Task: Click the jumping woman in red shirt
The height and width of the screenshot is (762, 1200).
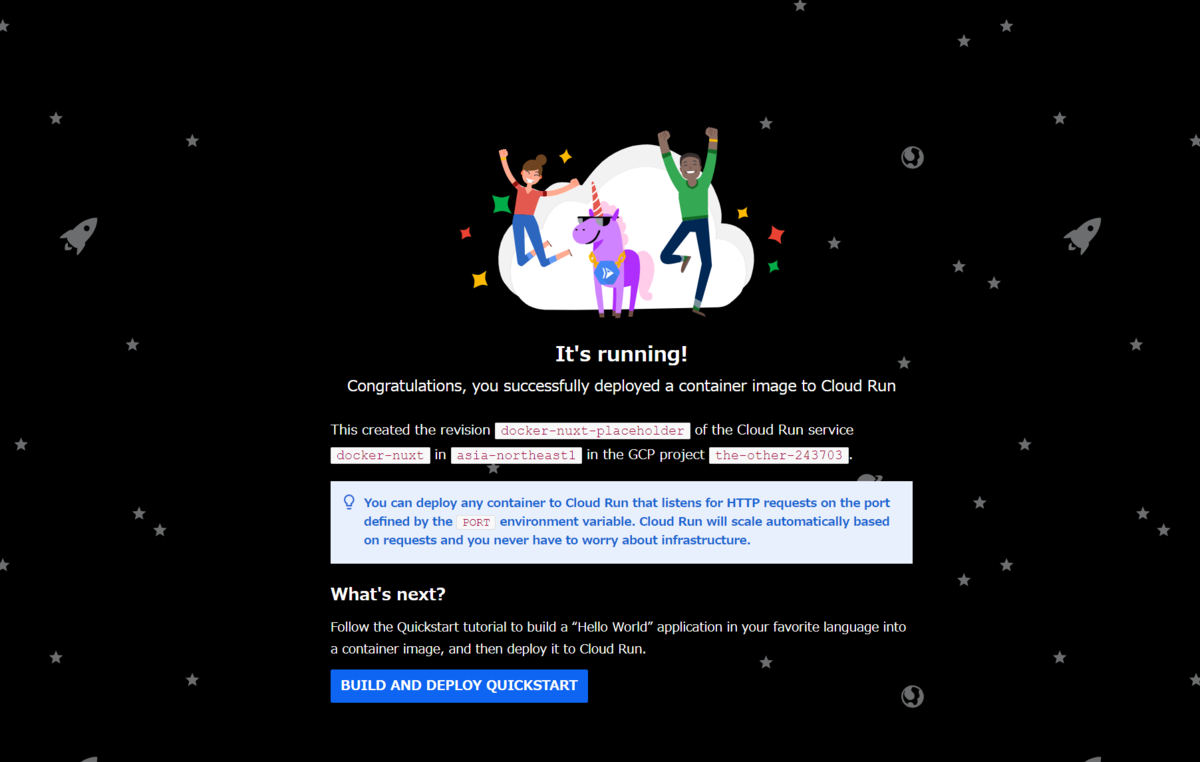Action: tap(536, 210)
